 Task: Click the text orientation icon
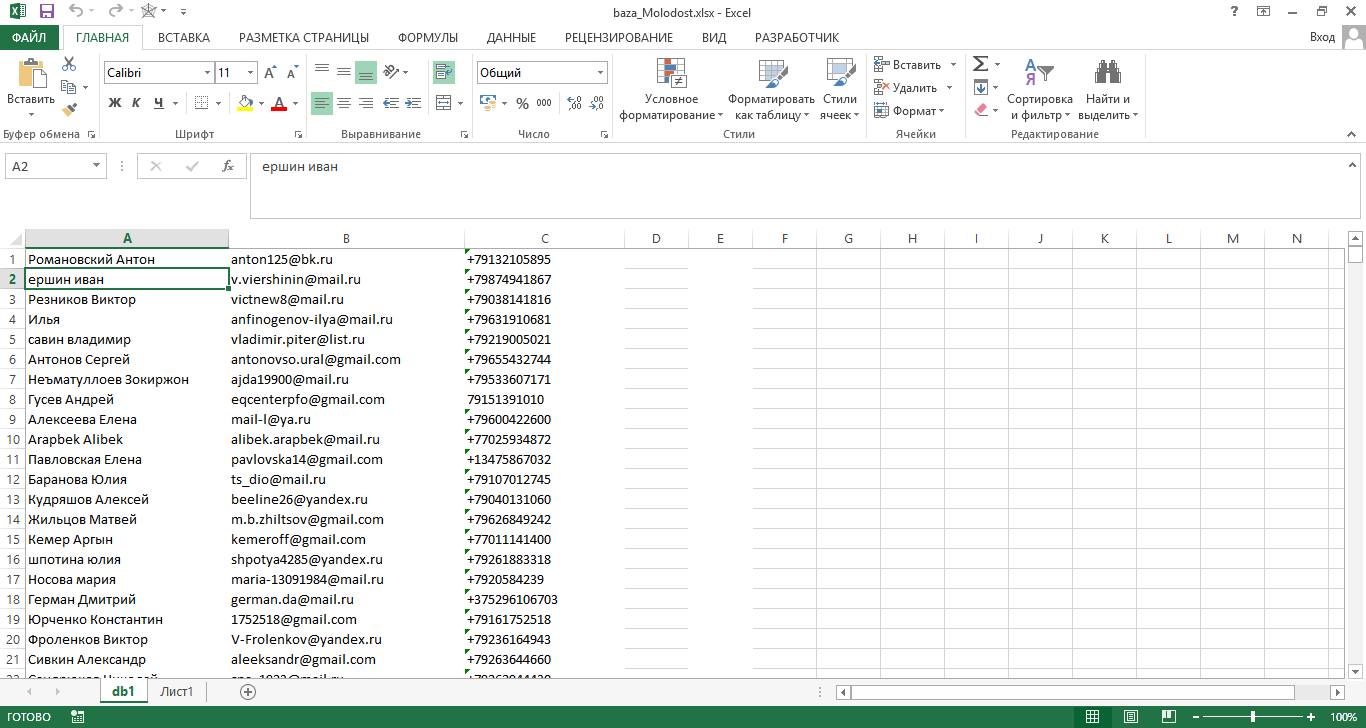pyautogui.click(x=391, y=72)
